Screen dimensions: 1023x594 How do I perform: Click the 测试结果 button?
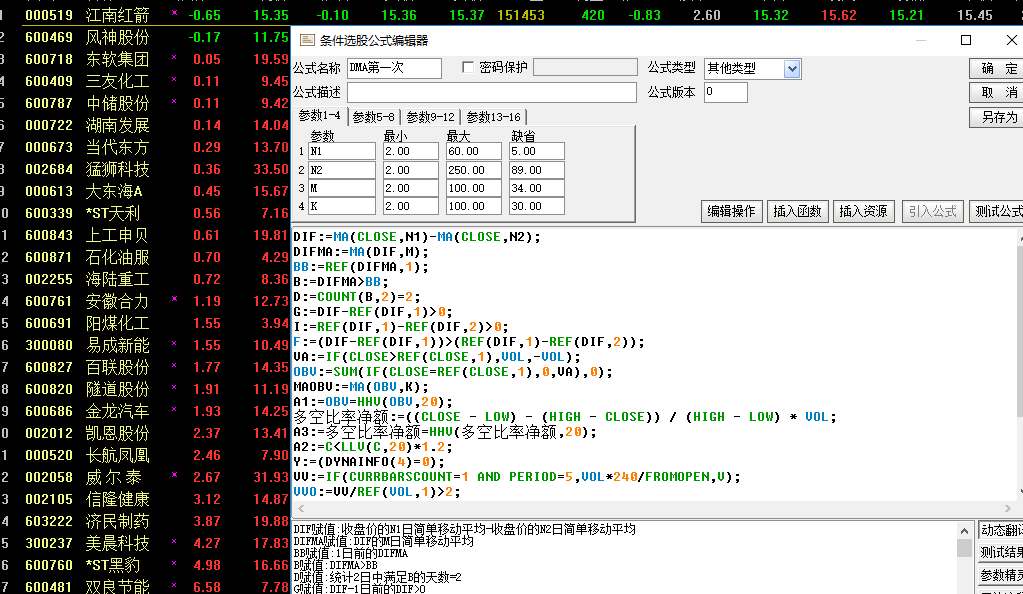(x=1000, y=553)
